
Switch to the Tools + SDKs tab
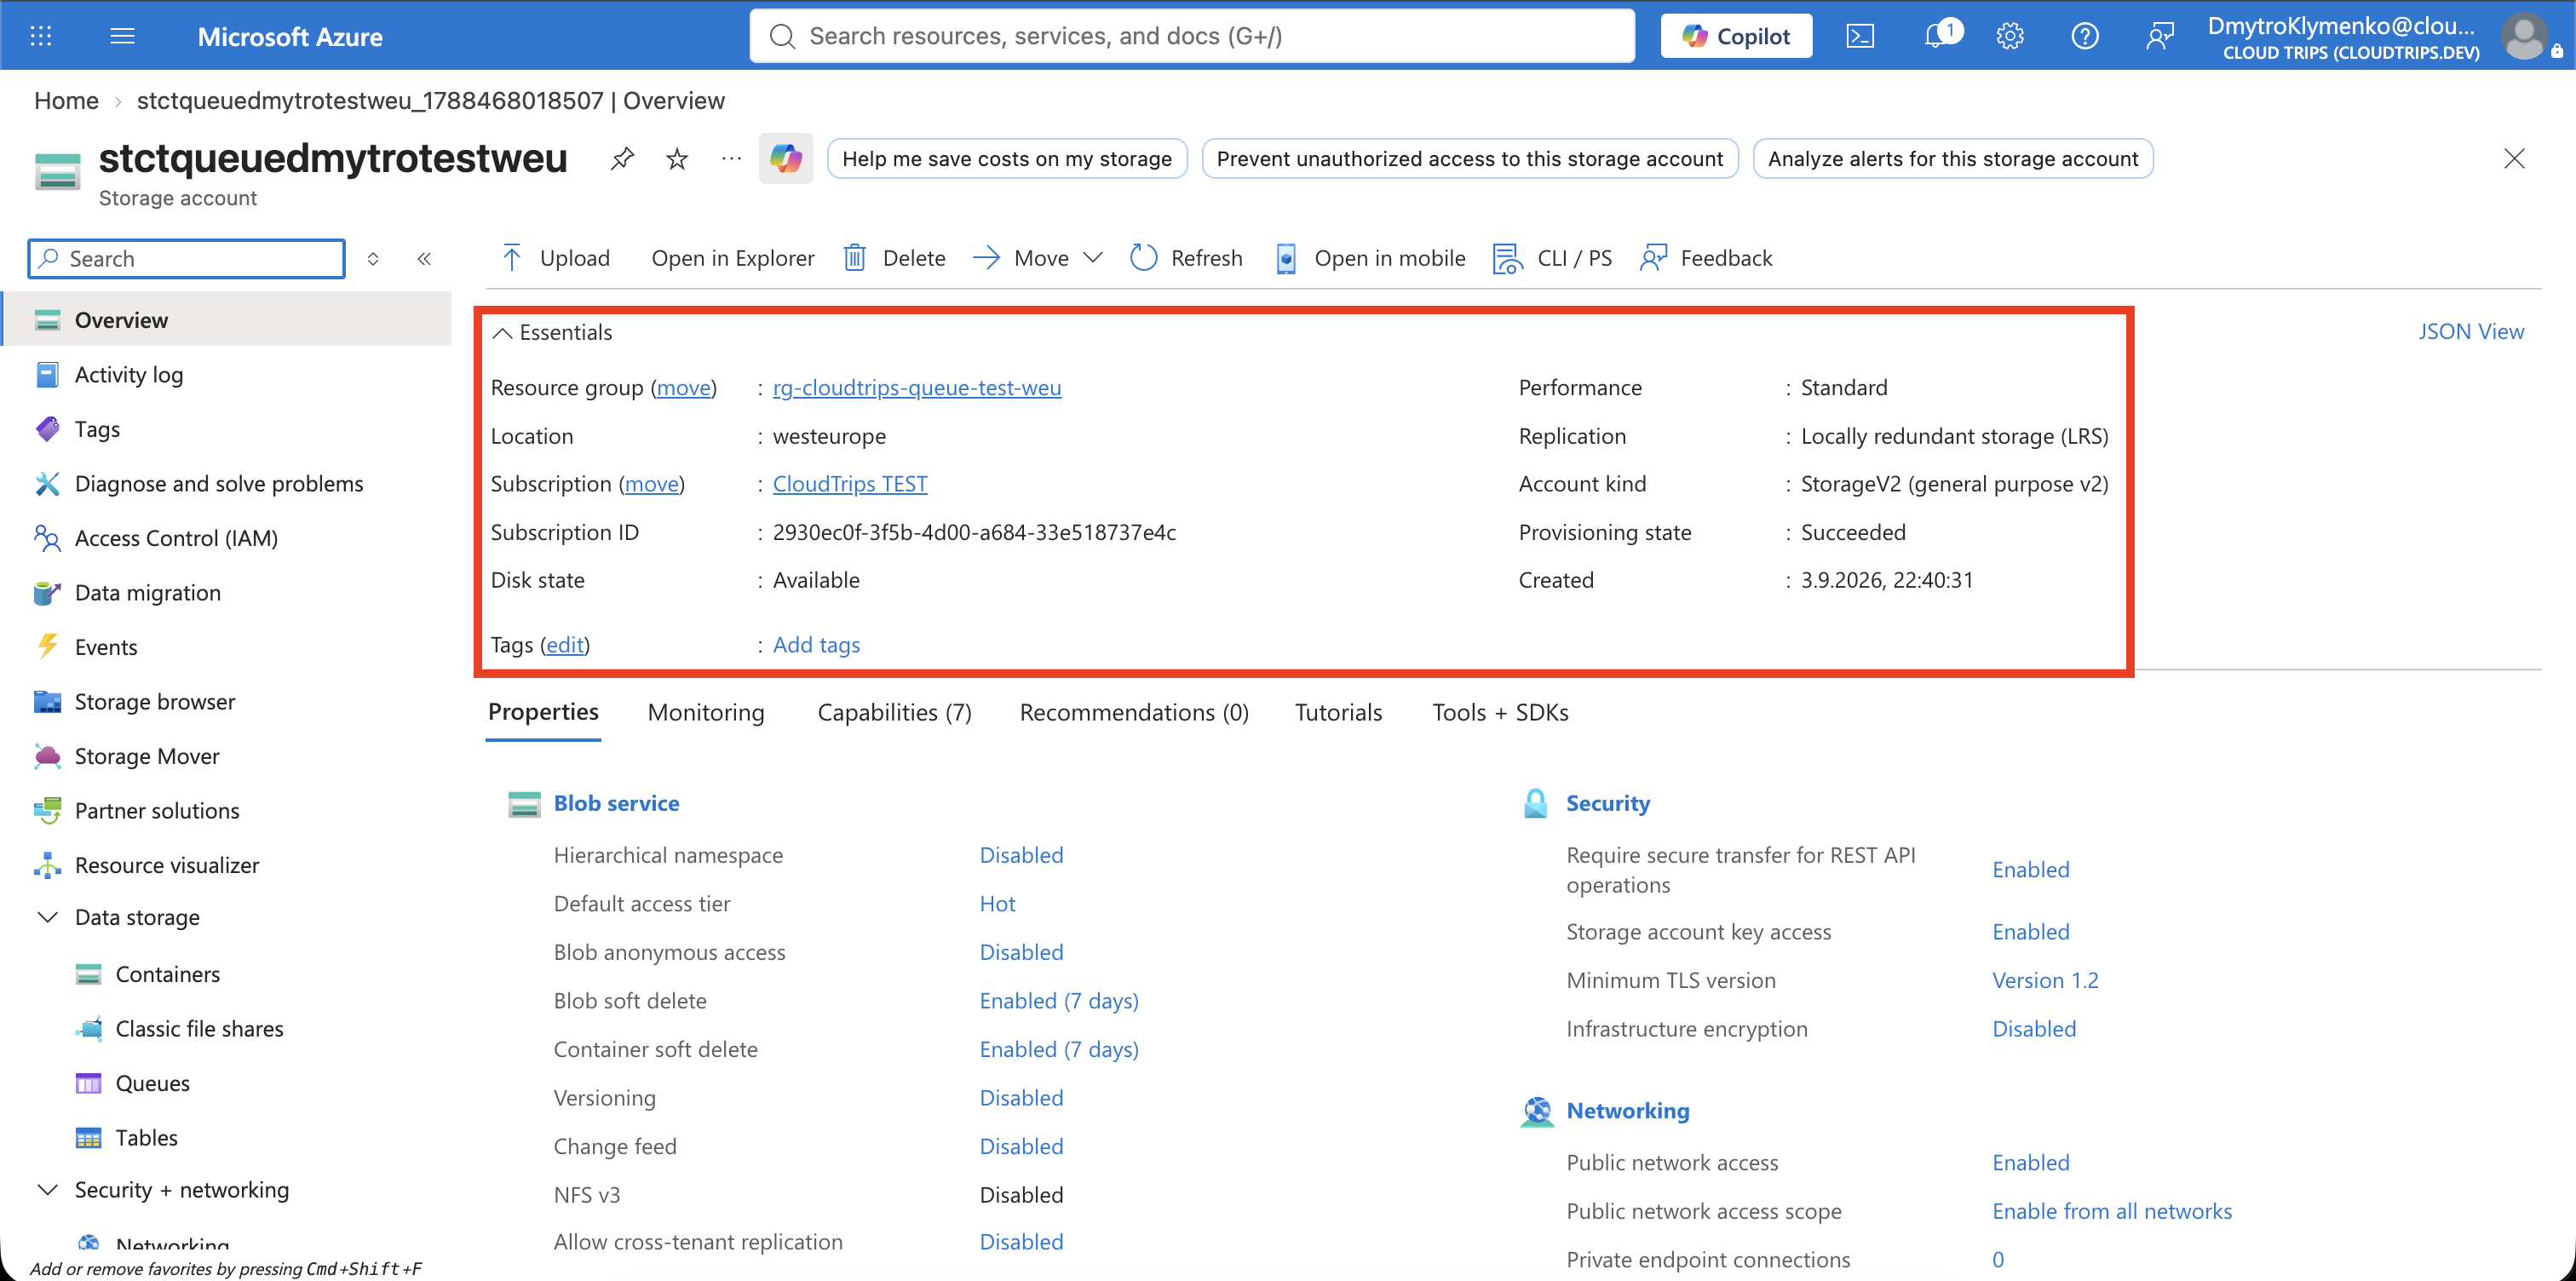pos(1500,712)
